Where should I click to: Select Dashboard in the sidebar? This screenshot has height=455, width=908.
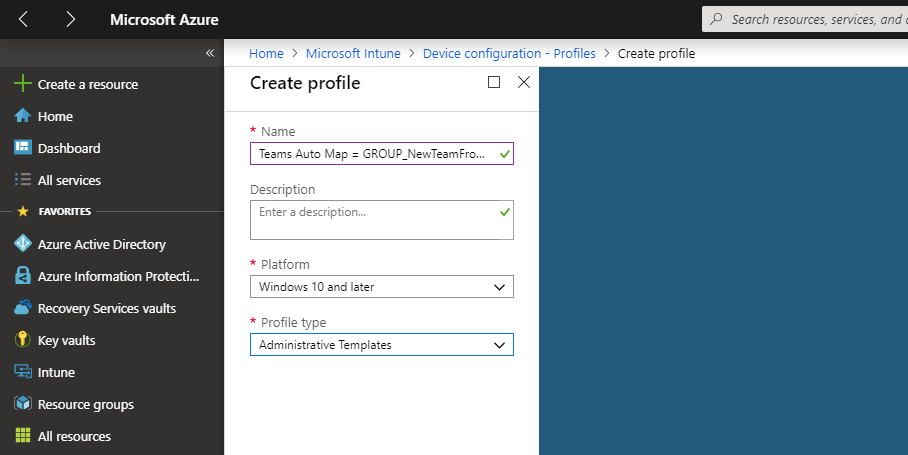[x=69, y=148]
